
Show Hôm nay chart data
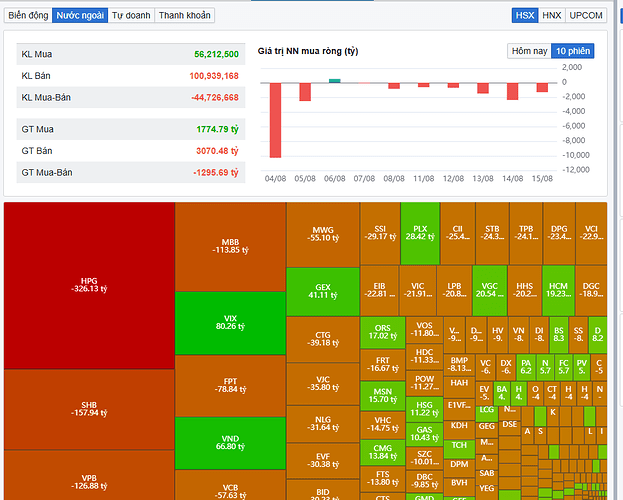tap(529, 51)
